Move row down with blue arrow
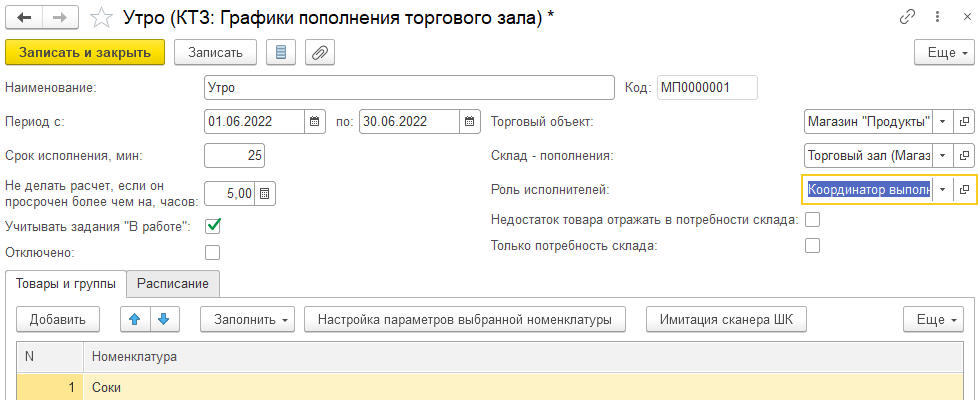 (163, 320)
